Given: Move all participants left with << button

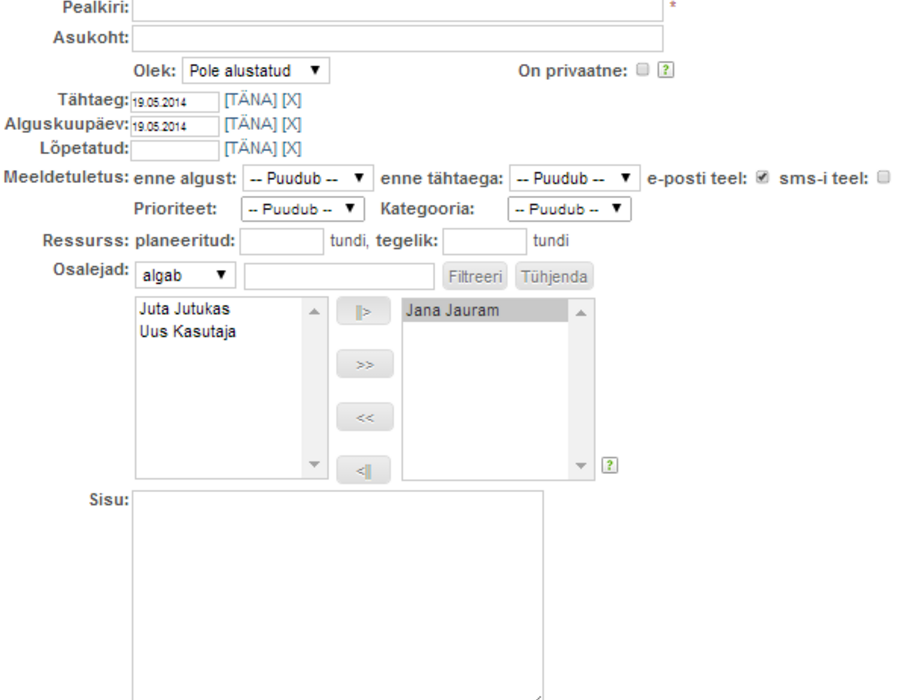Looking at the screenshot, I should (x=365, y=417).
